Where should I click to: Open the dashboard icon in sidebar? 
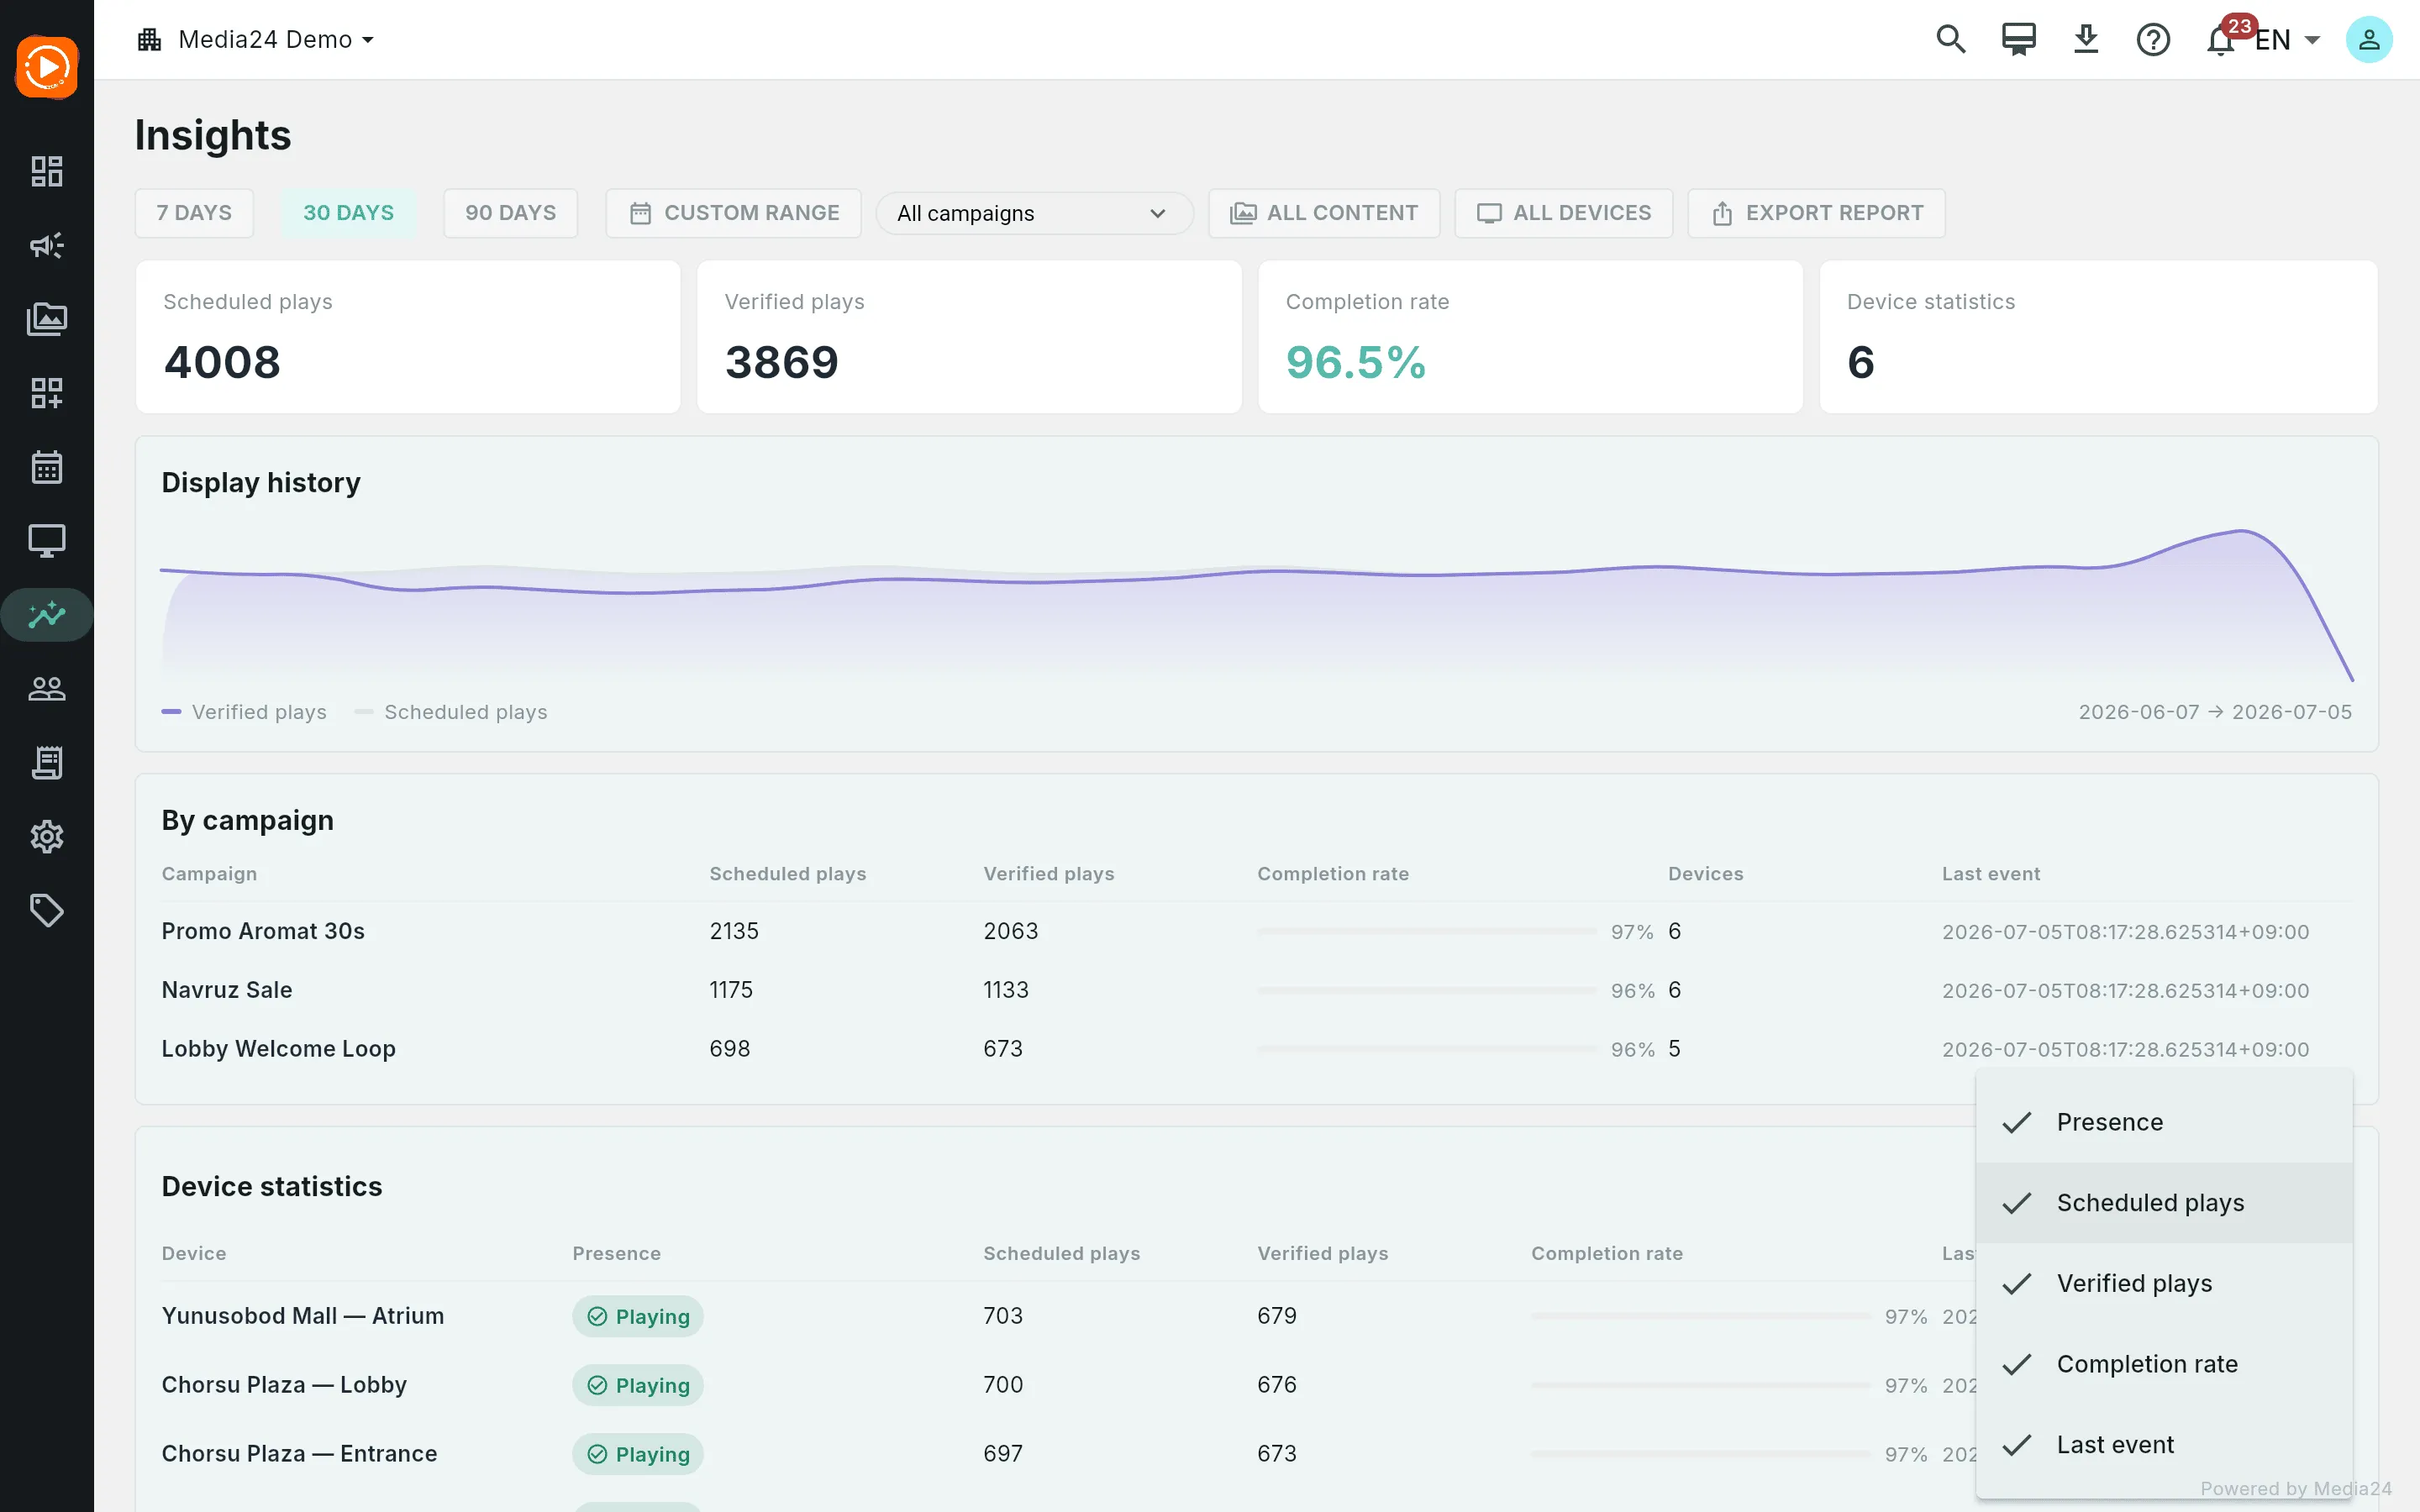tap(47, 171)
